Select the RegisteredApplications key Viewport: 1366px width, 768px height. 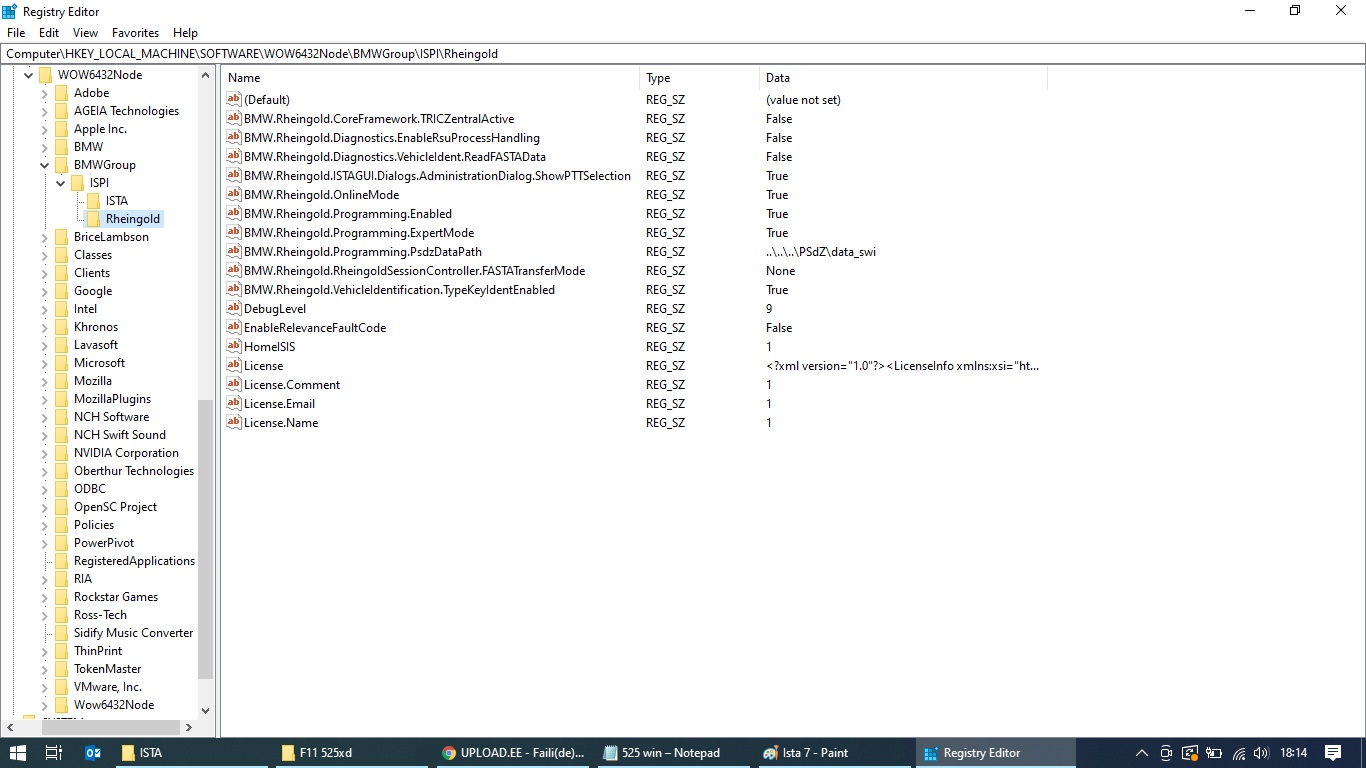pos(134,561)
